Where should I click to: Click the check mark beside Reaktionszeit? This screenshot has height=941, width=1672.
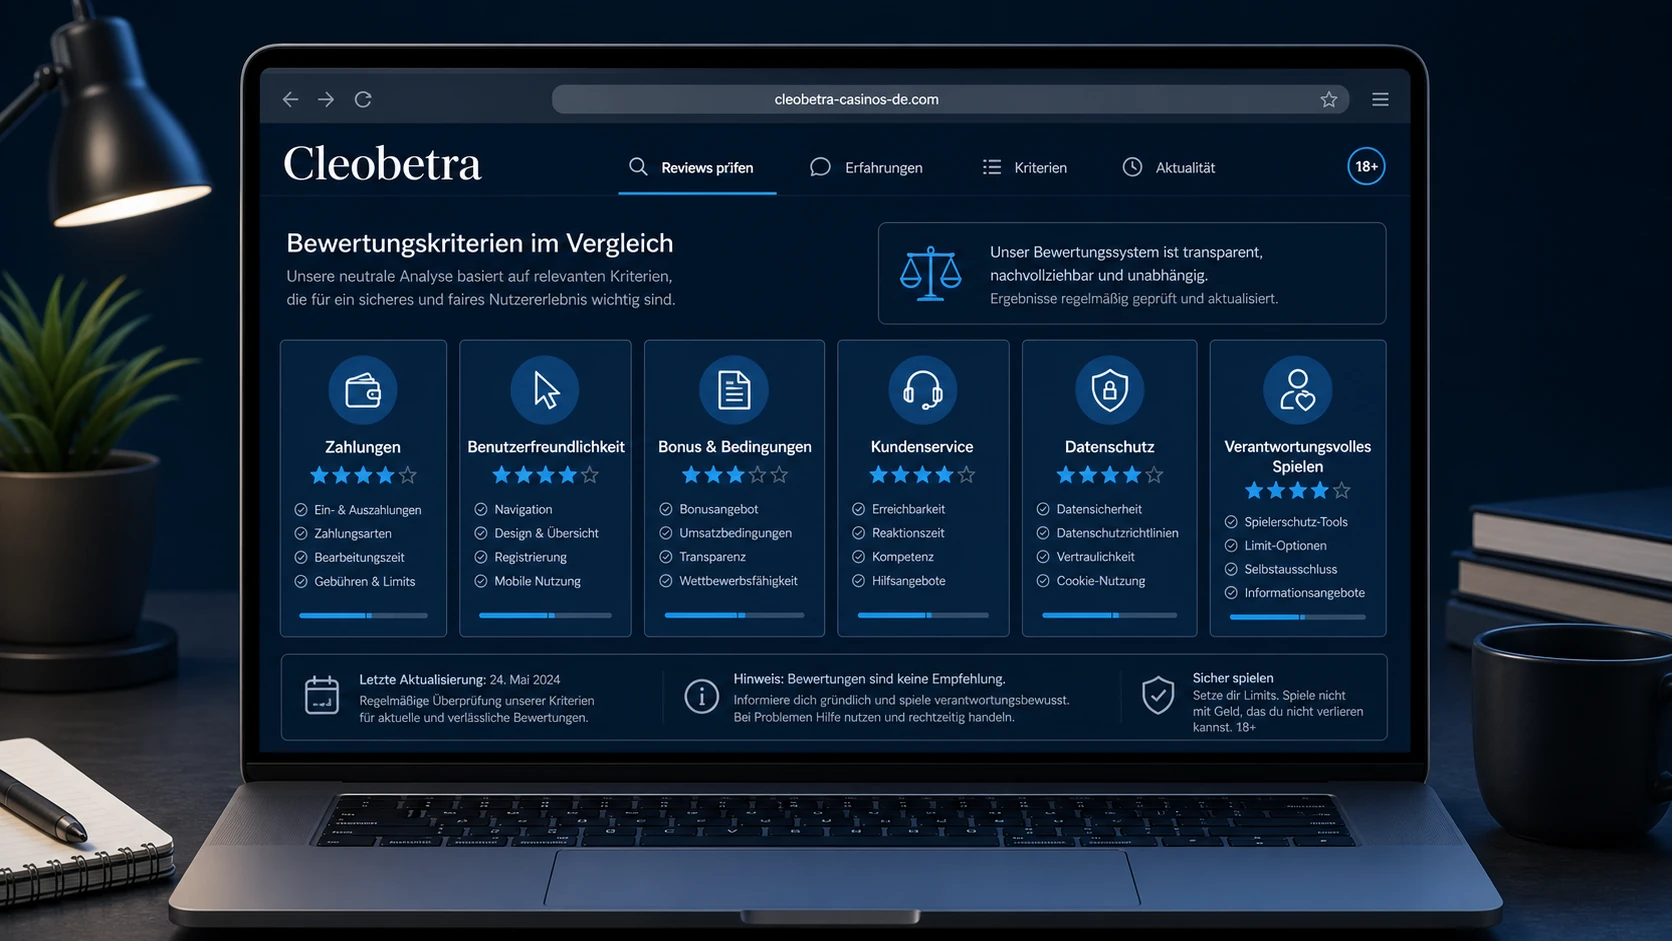click(x=858, y=533)
